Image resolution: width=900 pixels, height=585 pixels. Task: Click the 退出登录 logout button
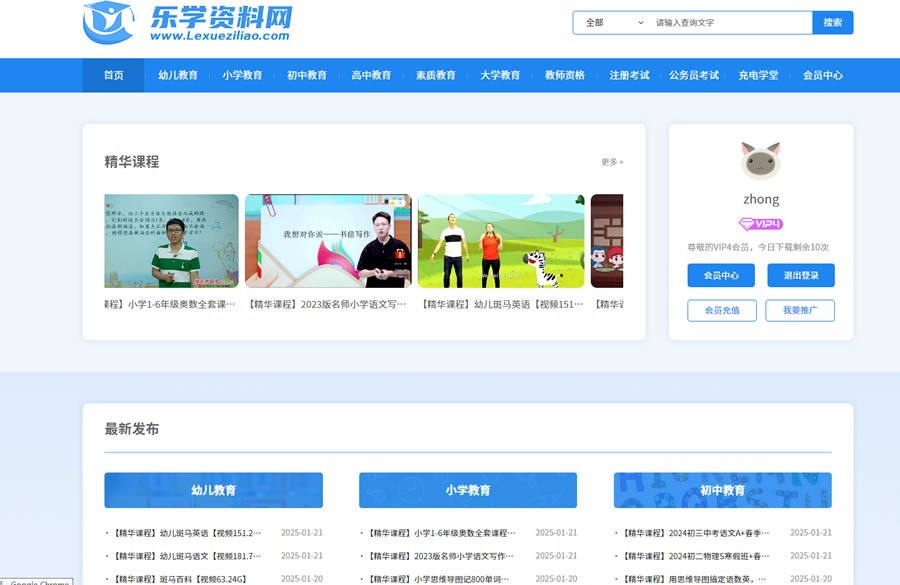tap(800, 275)
